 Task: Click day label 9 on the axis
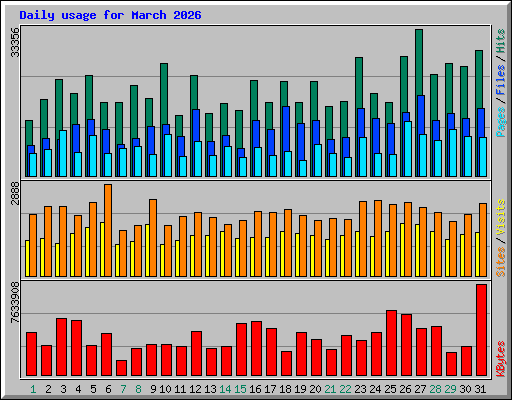pos(153,389)
